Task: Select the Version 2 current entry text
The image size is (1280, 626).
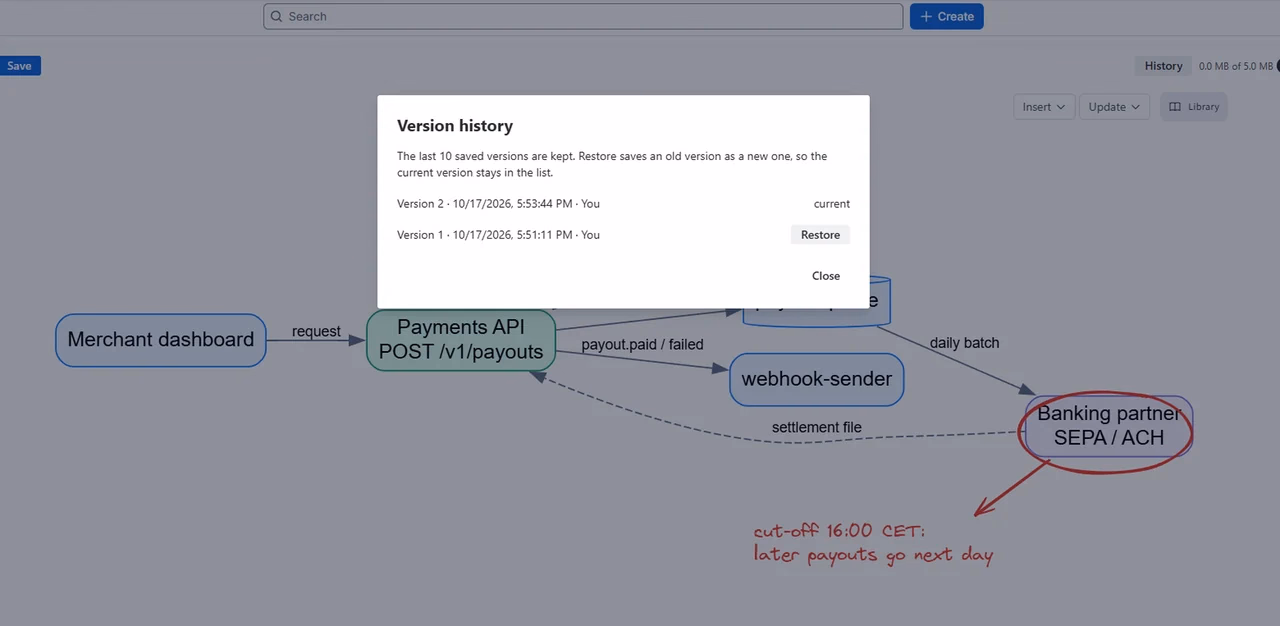Action: 498,204
